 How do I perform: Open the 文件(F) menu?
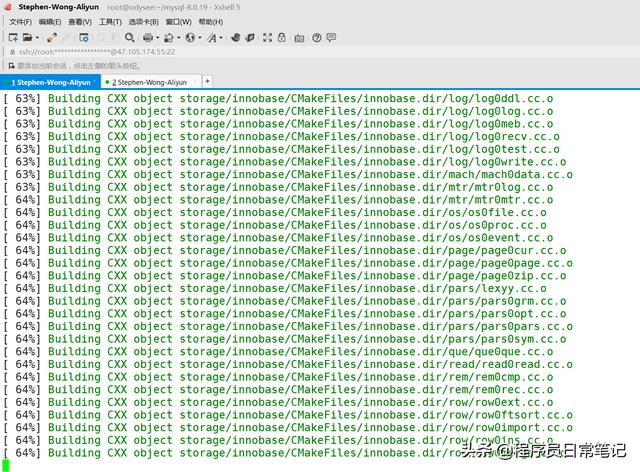20,22
